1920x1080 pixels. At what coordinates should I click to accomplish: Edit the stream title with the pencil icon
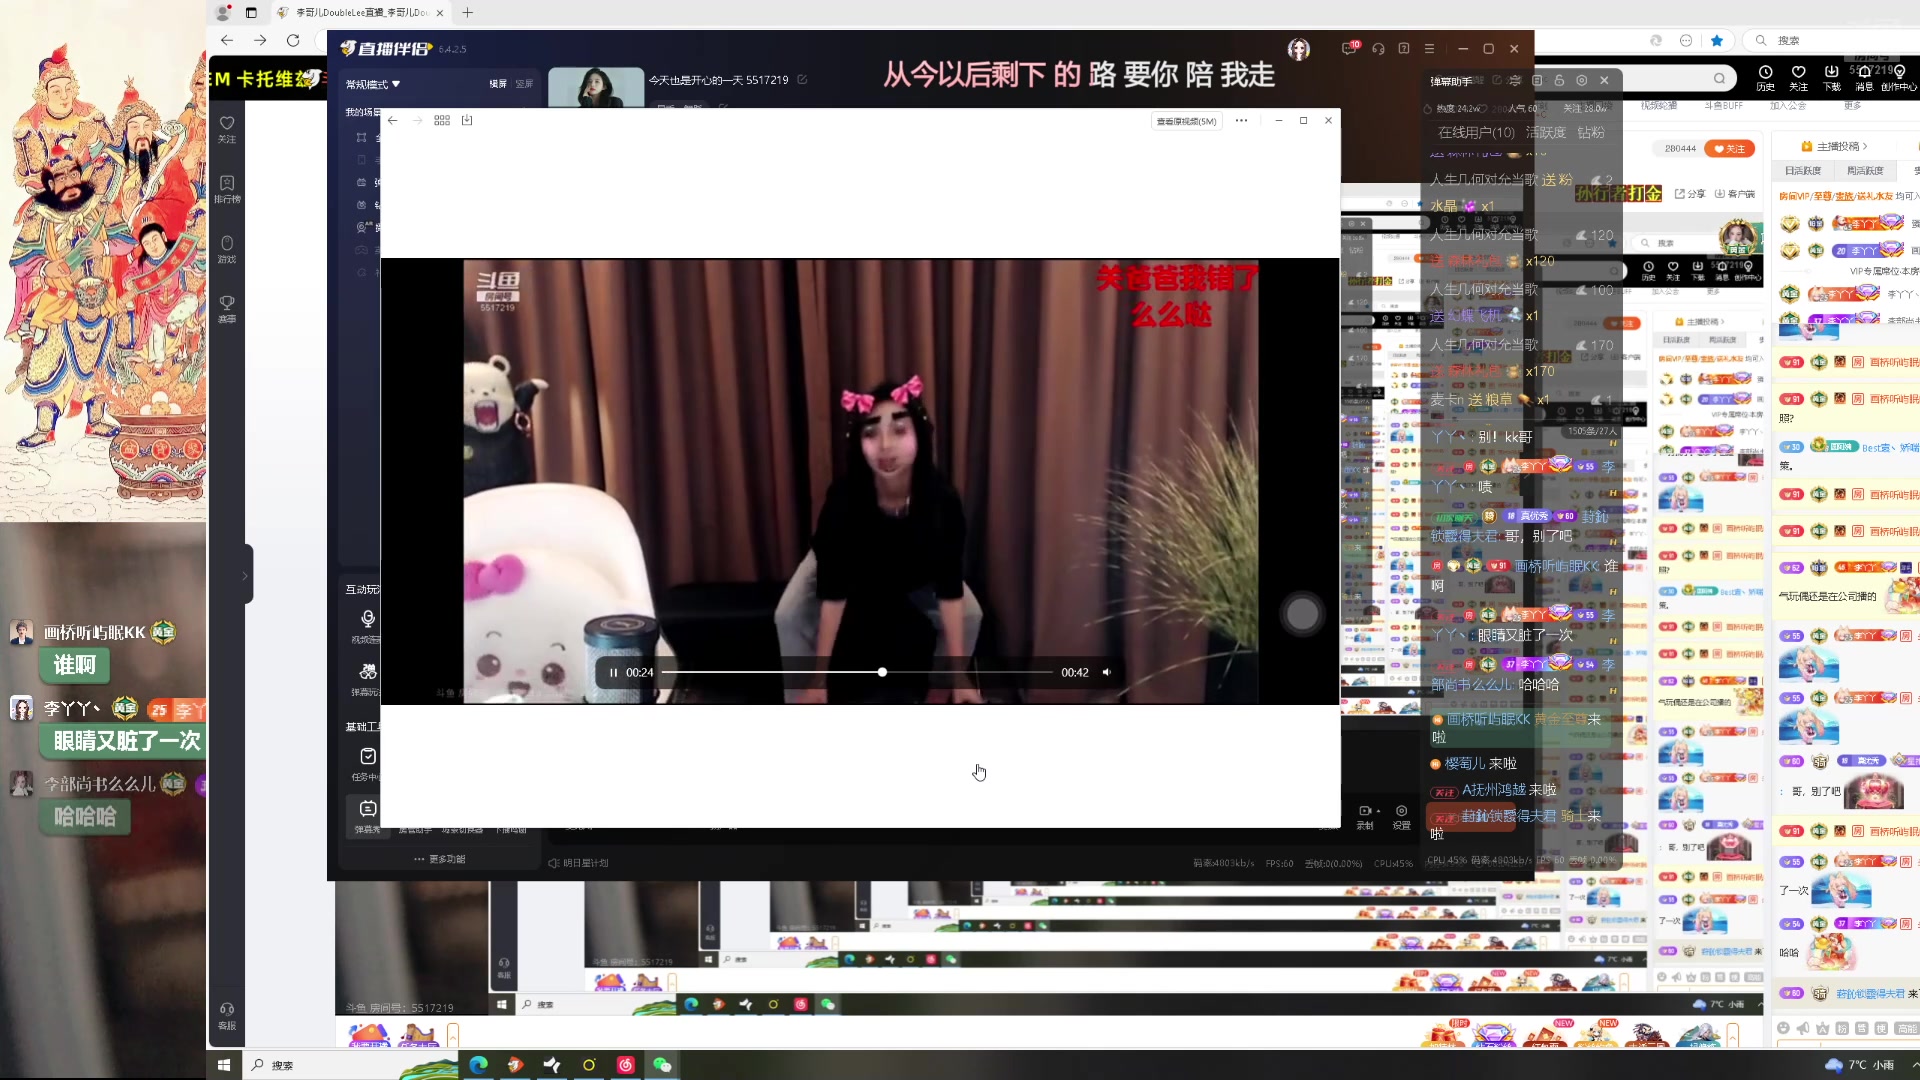click(x=802, y=80)
